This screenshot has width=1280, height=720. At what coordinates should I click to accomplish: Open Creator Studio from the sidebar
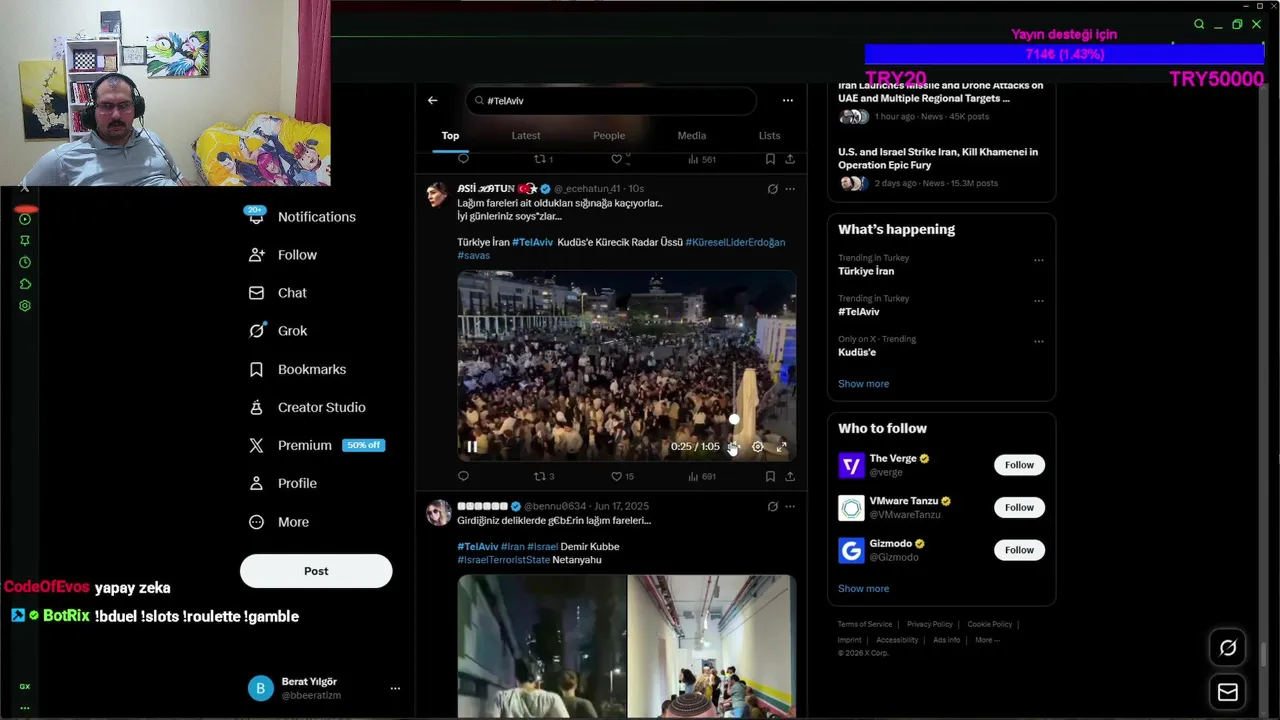tap(307, 407)
